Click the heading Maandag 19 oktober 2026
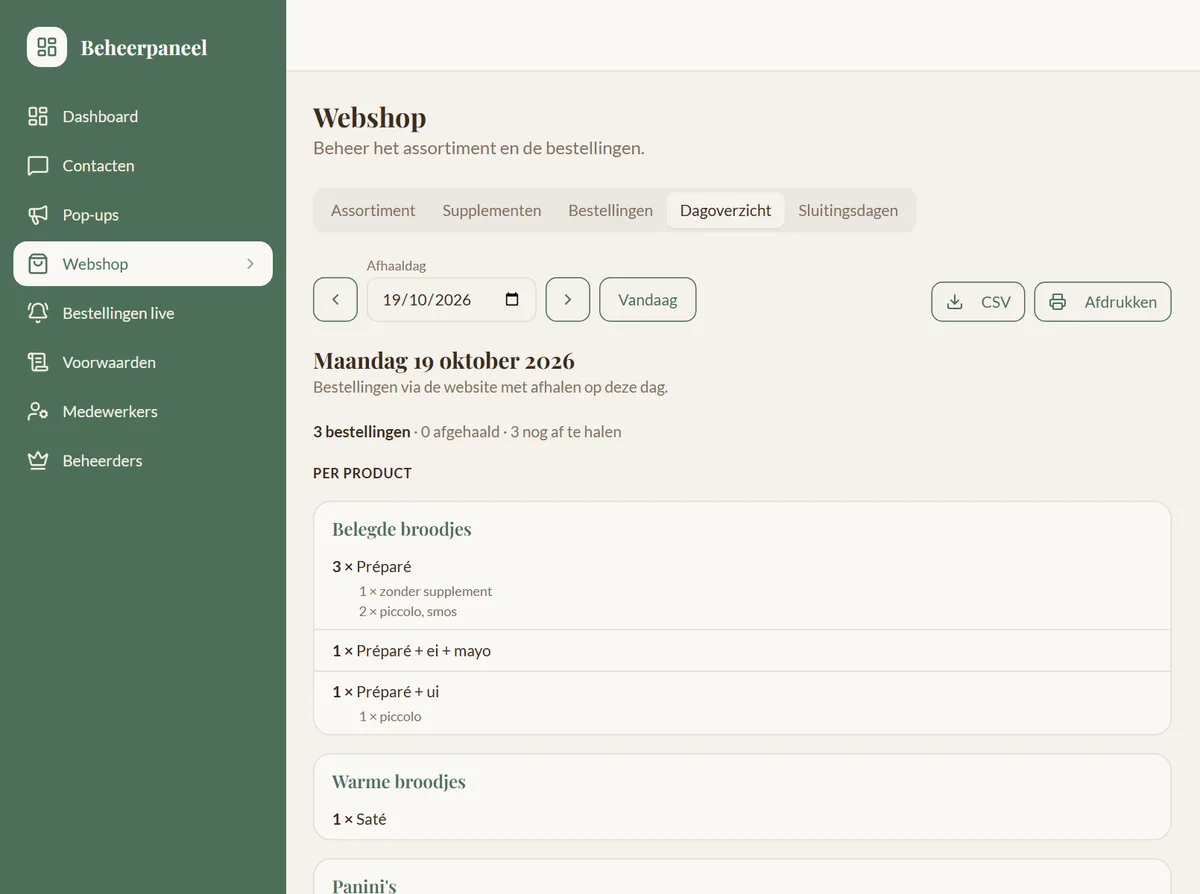This screenshot has height=894, width=1200. pyautogui.click(x=444, y=360)
